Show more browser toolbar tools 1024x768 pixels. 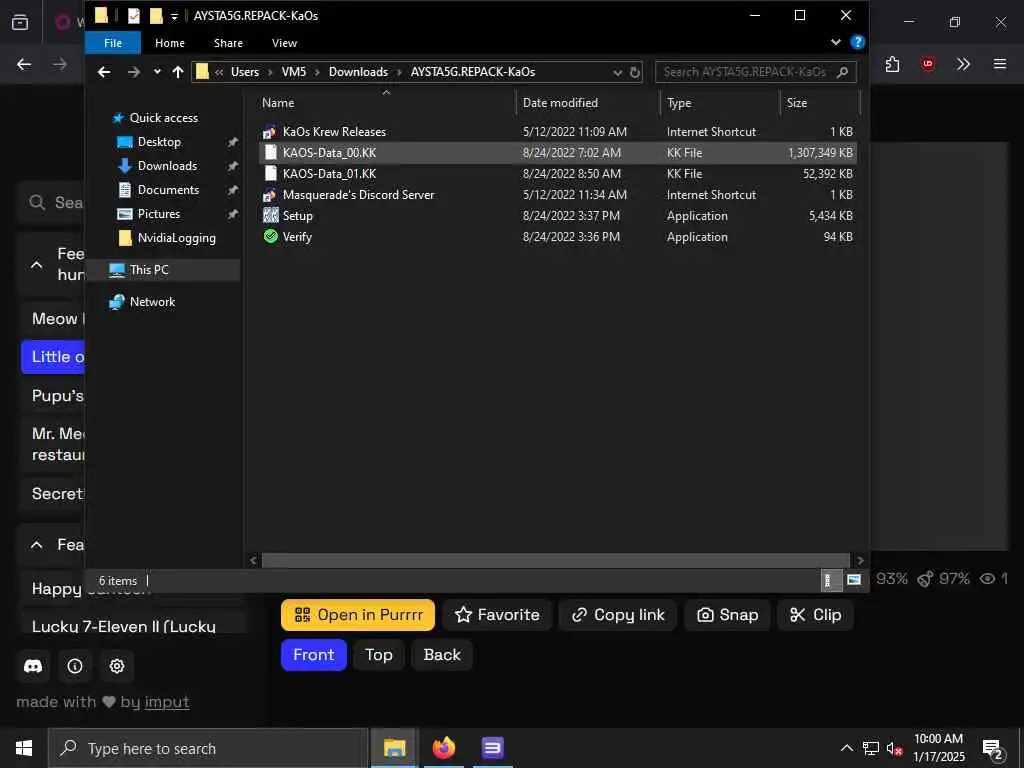pos(963,64)
